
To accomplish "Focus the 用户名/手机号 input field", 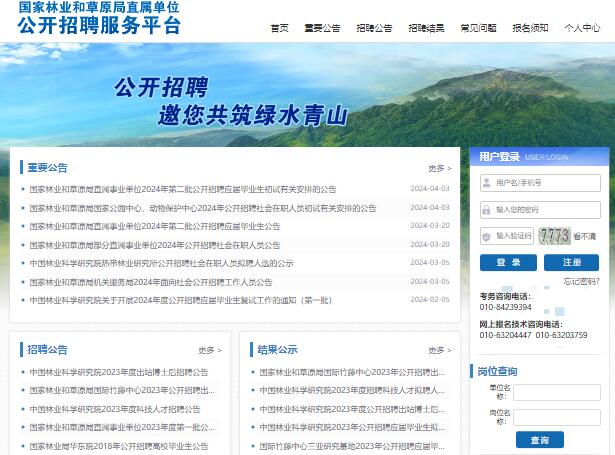I will [540, 183].
